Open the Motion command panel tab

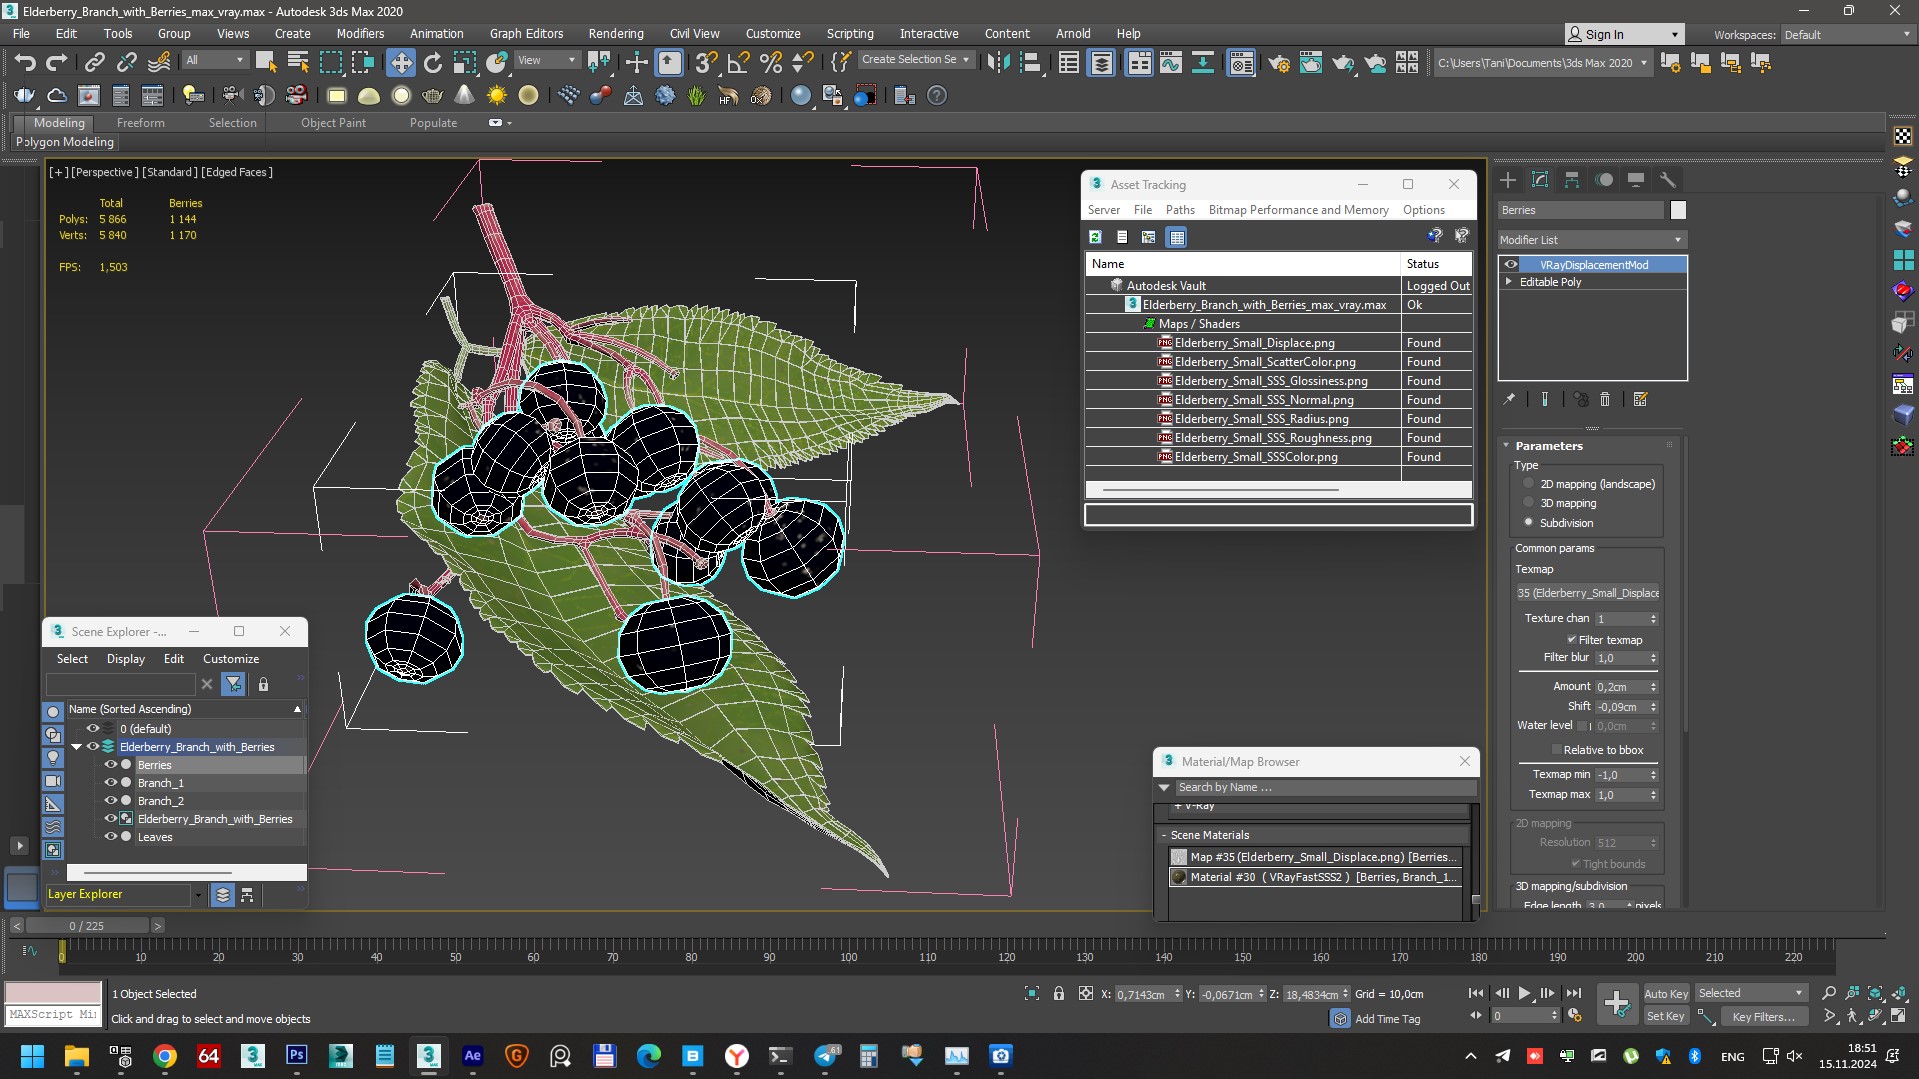pyautogui.click(x=1604, y=180)
